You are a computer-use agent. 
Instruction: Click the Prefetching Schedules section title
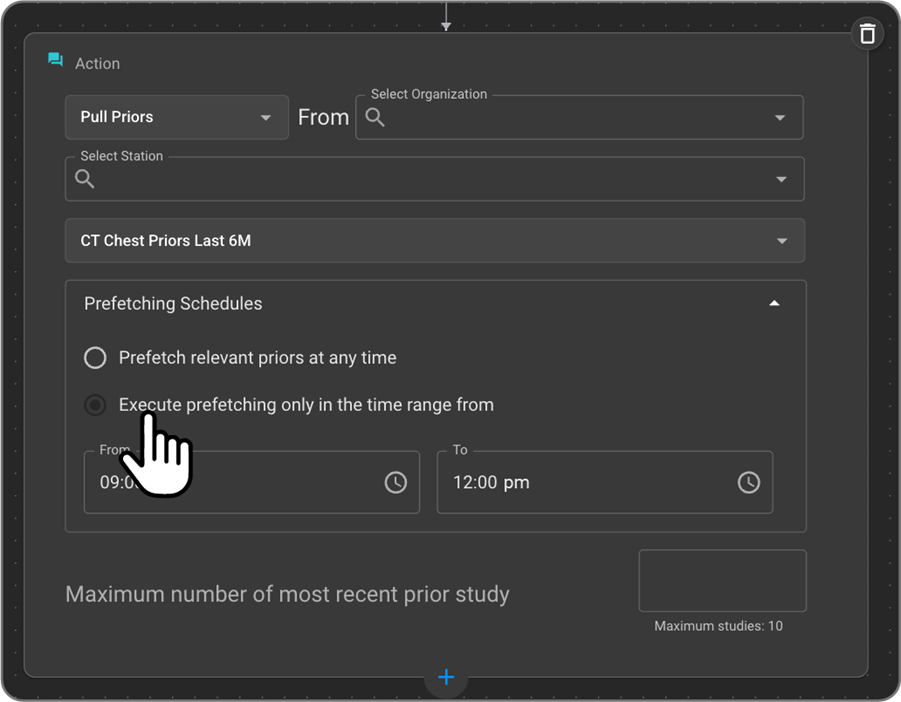173,303
